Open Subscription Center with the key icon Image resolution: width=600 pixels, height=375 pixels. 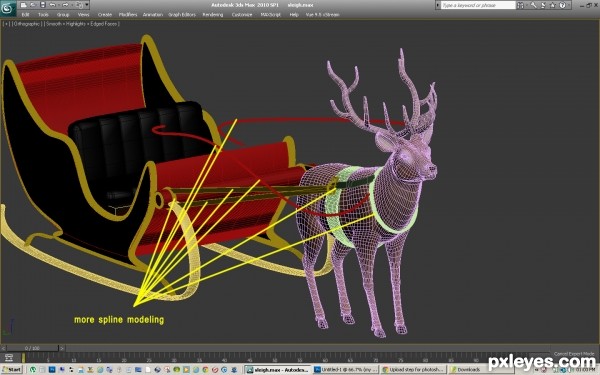[533, 5]
